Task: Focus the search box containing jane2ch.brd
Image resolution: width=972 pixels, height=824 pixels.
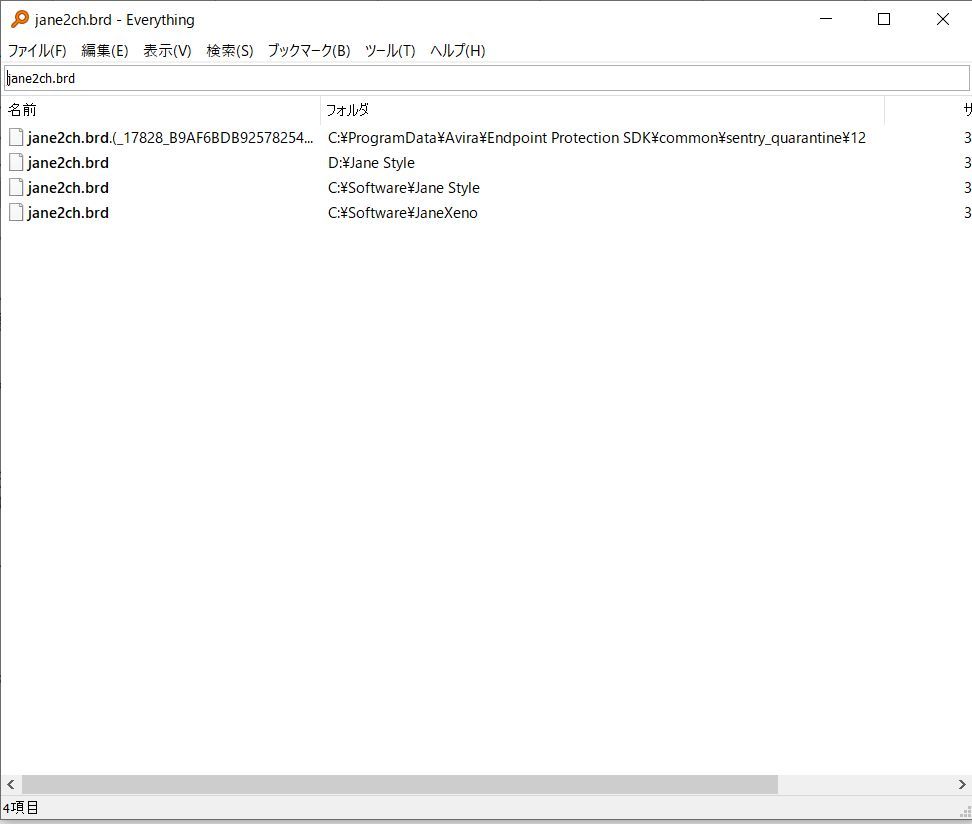Action: [487, 78]
